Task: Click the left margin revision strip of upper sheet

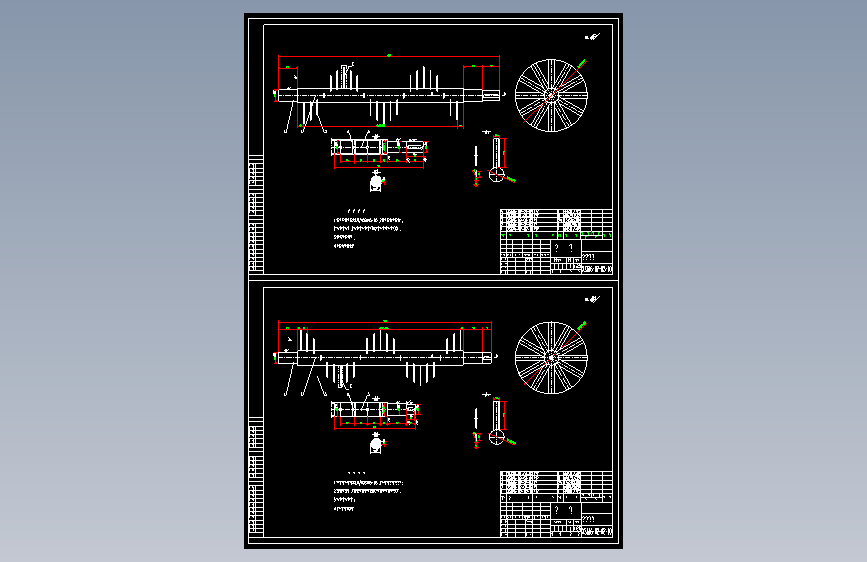Action: (x=256, y=215)
